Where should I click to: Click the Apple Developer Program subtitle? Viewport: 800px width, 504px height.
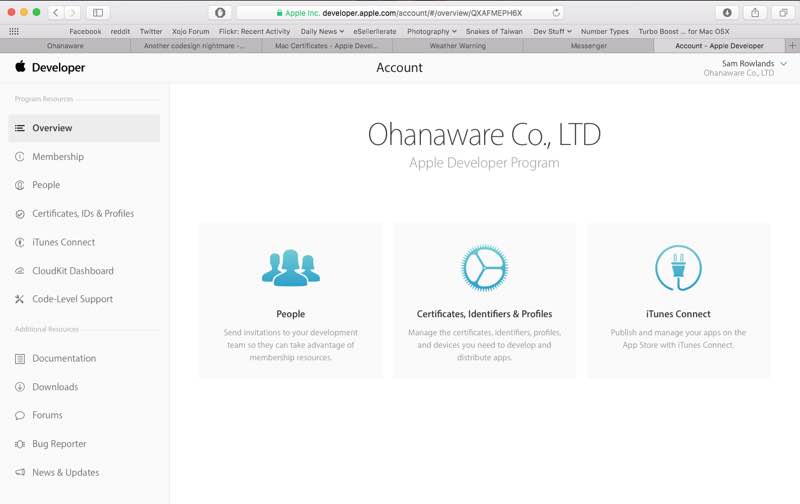point(484,163)
